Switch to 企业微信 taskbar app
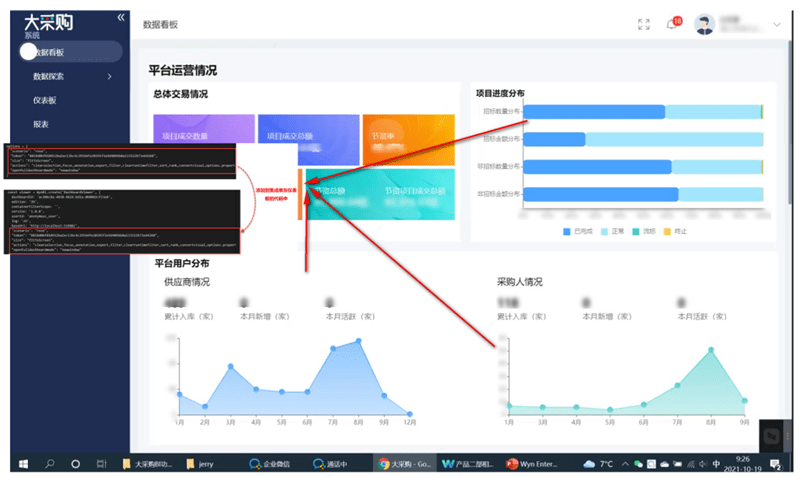This screenshot has width=800, height=477. [269, 464]
